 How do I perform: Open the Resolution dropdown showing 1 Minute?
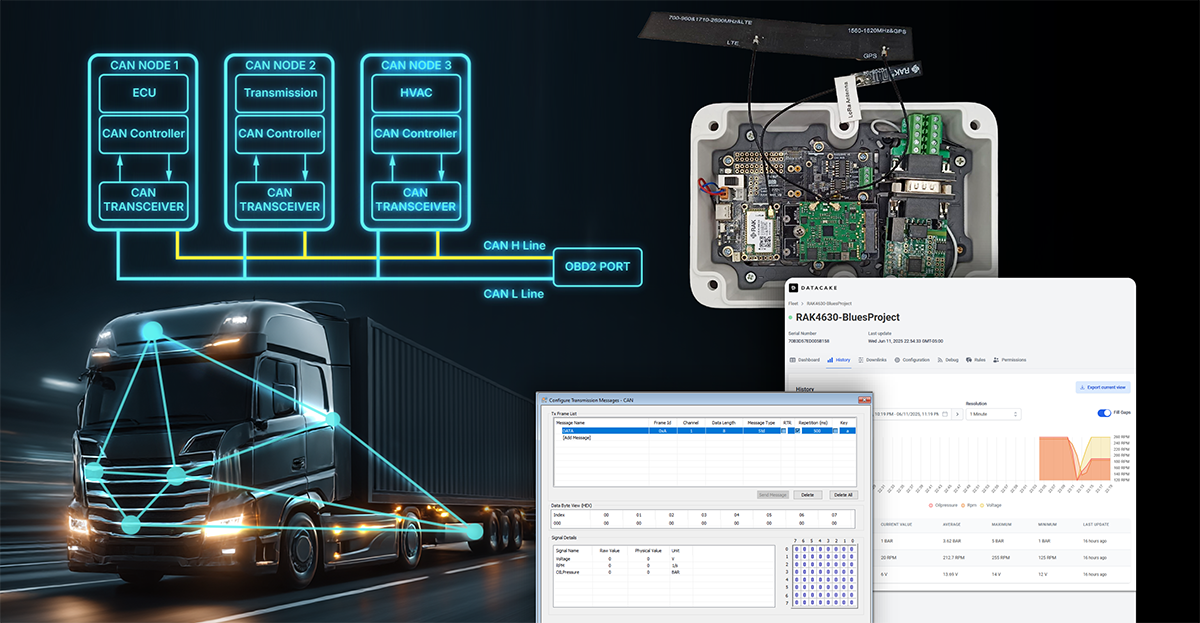click(x=993, y=414)
